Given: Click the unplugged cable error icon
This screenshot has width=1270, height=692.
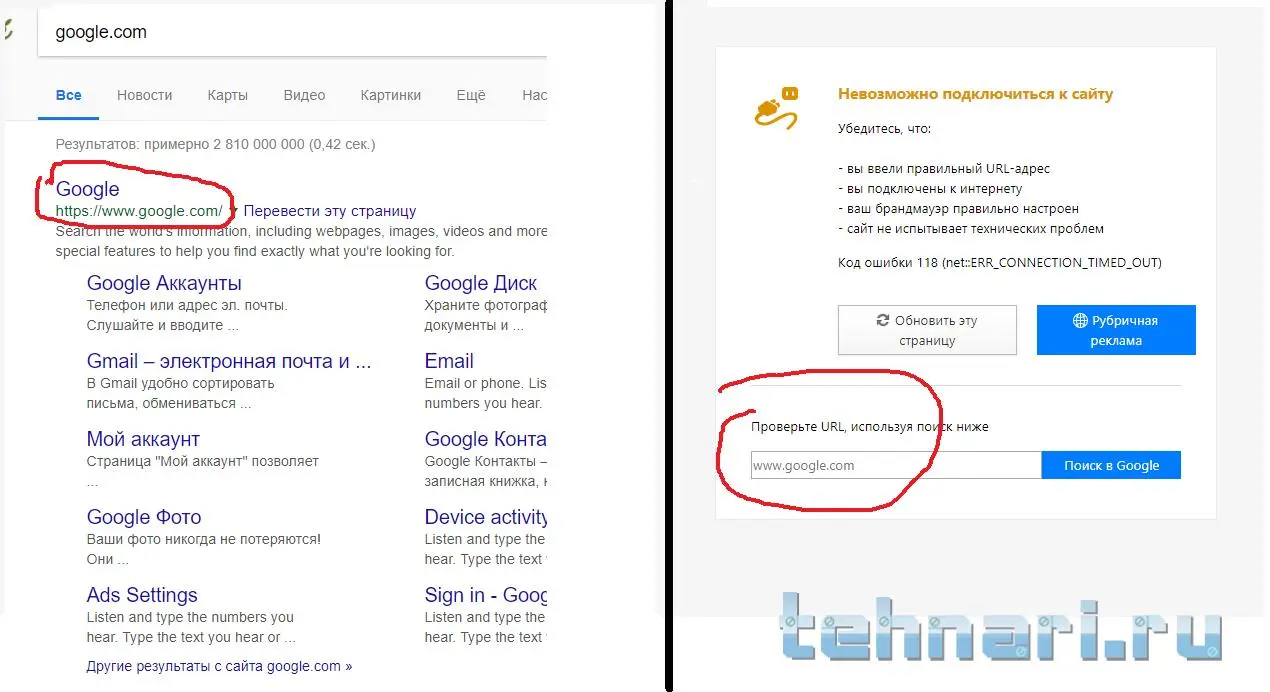Looking at the screenshot, I should click(x=777, y=108).
